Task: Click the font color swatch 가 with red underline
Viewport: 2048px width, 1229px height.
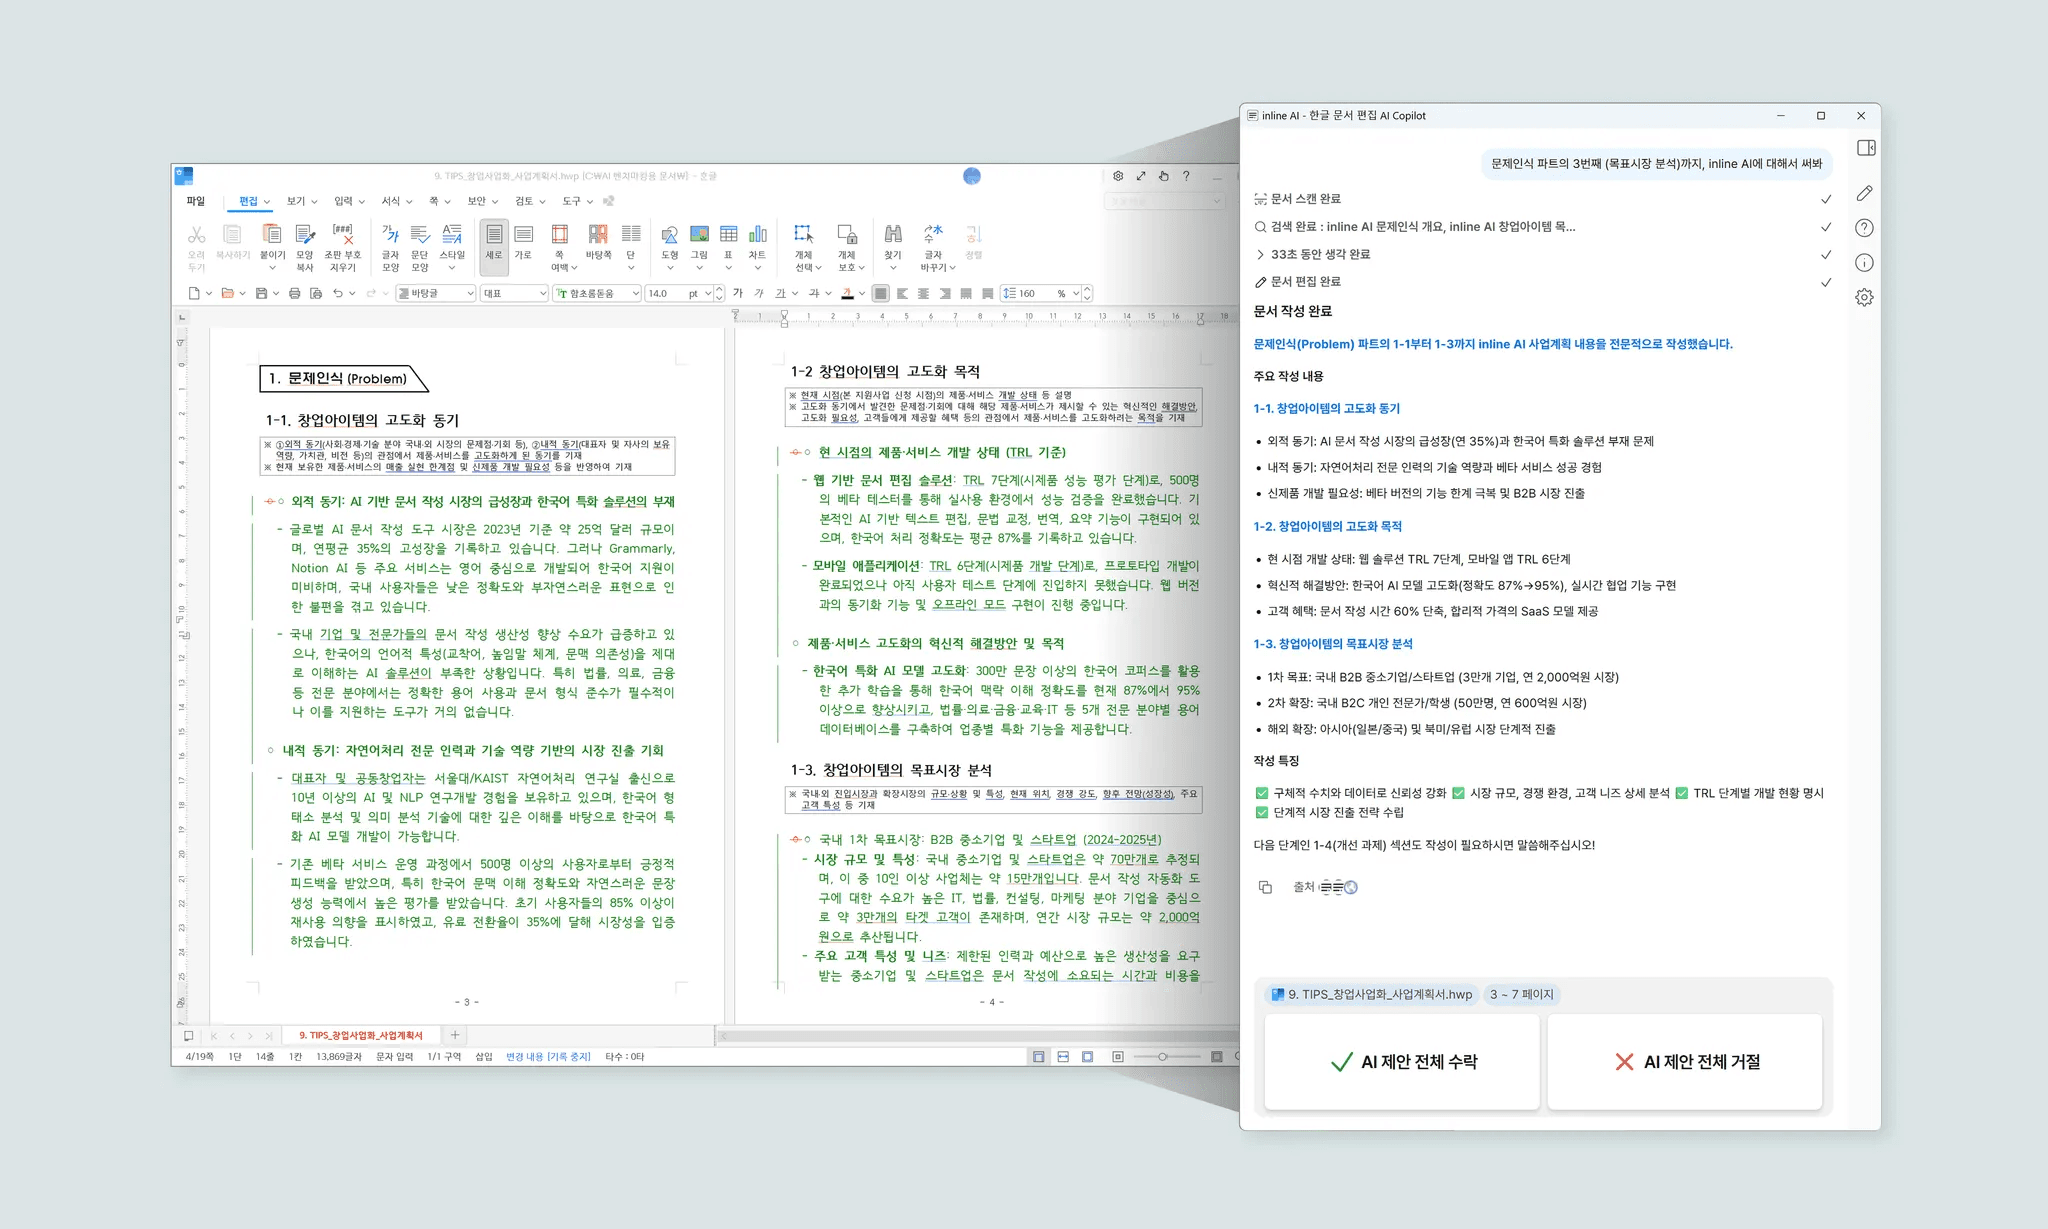Action: (x=847, y=293)
